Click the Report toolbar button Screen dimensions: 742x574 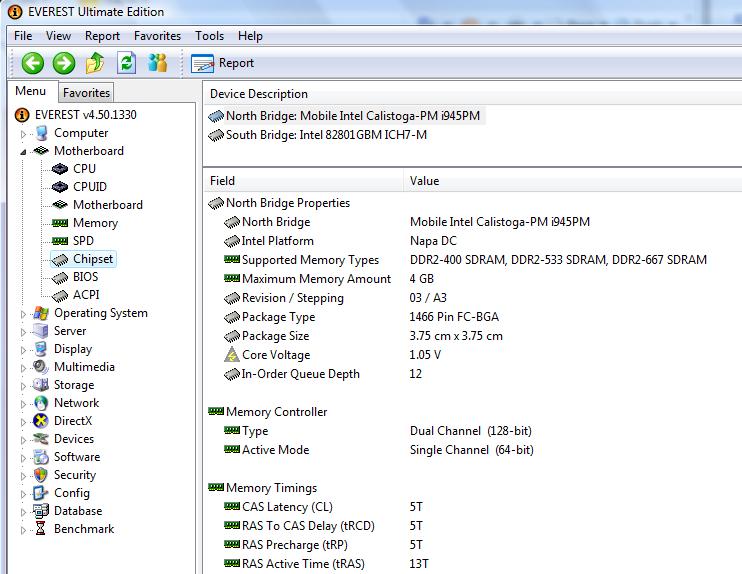(222, 63)
